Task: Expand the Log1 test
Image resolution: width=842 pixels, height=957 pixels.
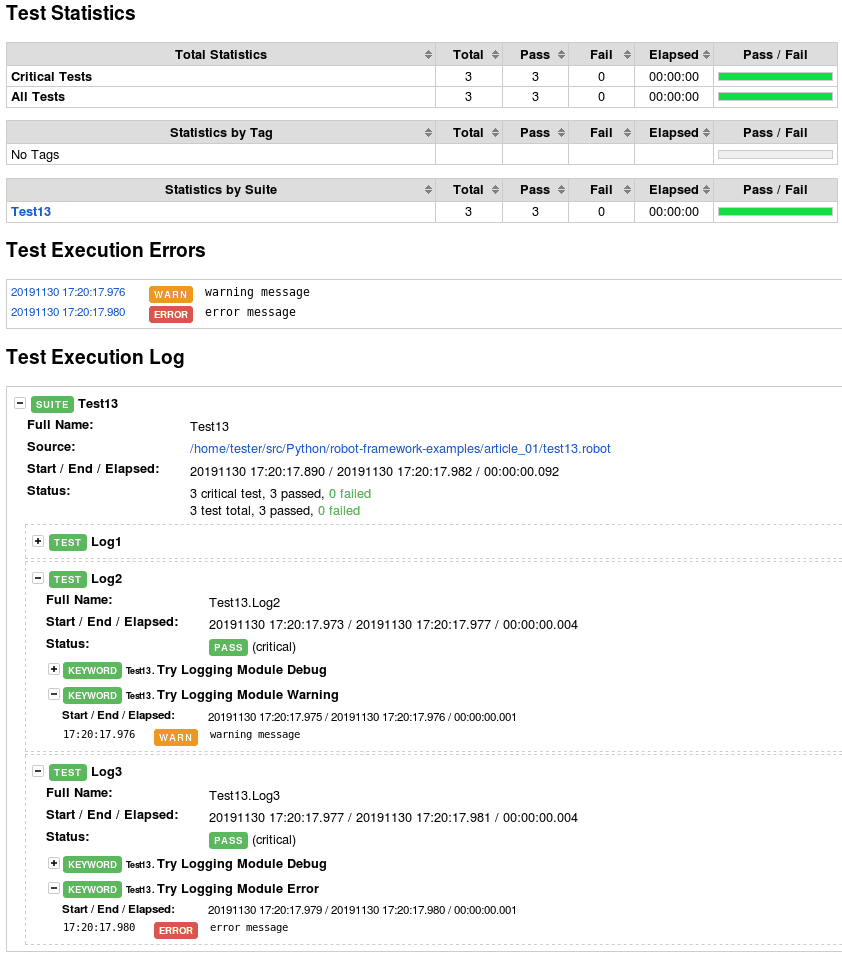Action: tap(38, 541)
